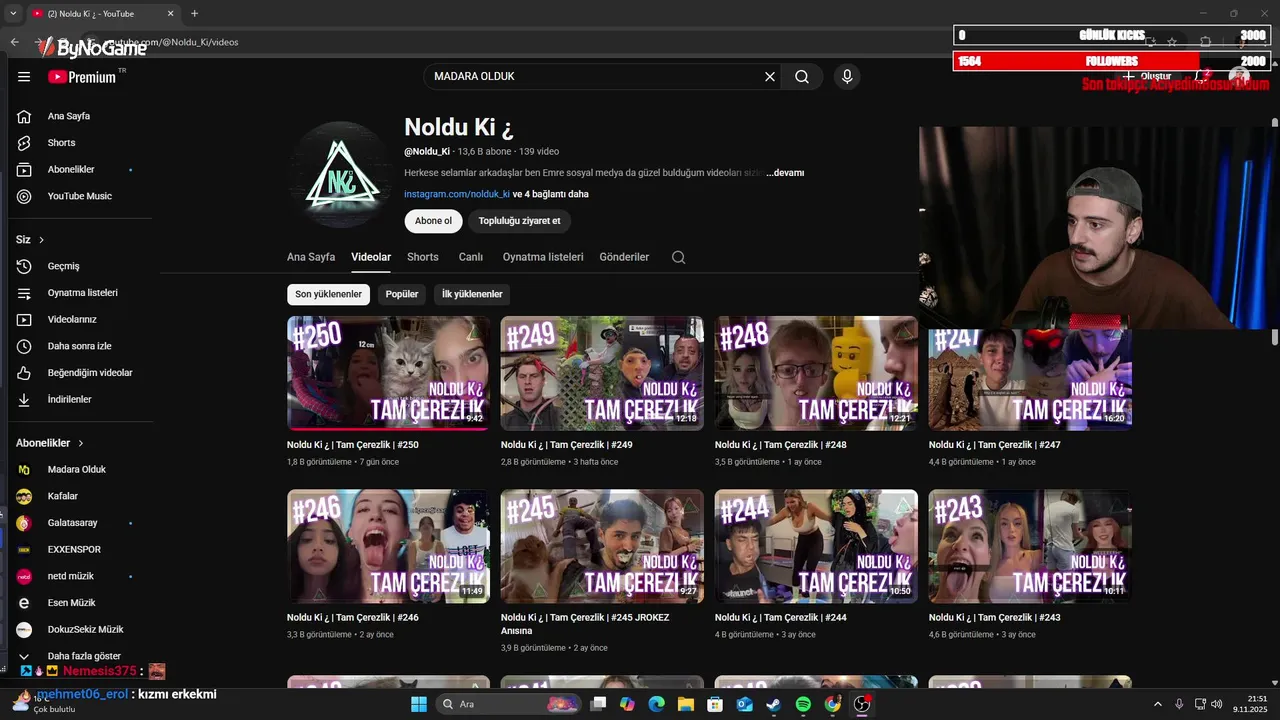Viewport: 1280px width, 720px height.
Task: Open video thumbnail #243
Action: coord(1030,546)
